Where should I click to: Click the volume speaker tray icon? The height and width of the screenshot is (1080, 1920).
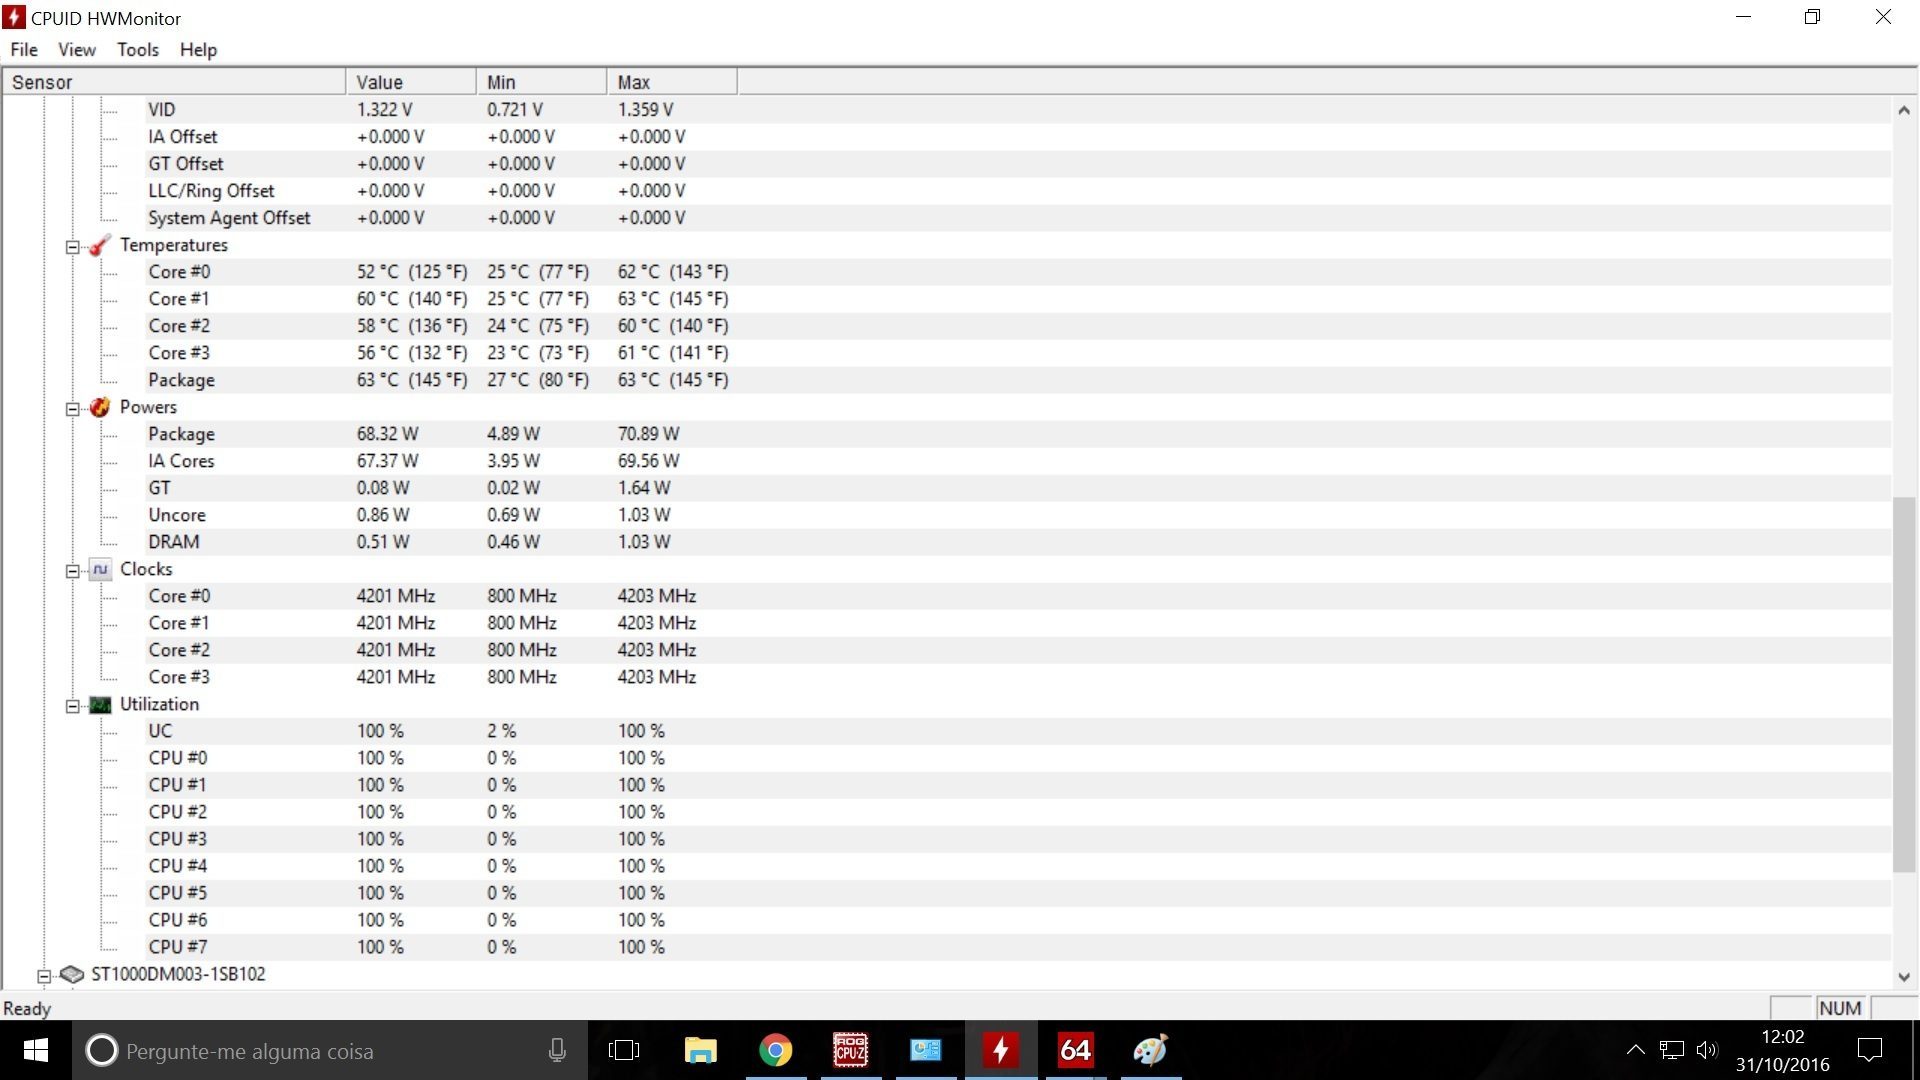[1706, 1050]
